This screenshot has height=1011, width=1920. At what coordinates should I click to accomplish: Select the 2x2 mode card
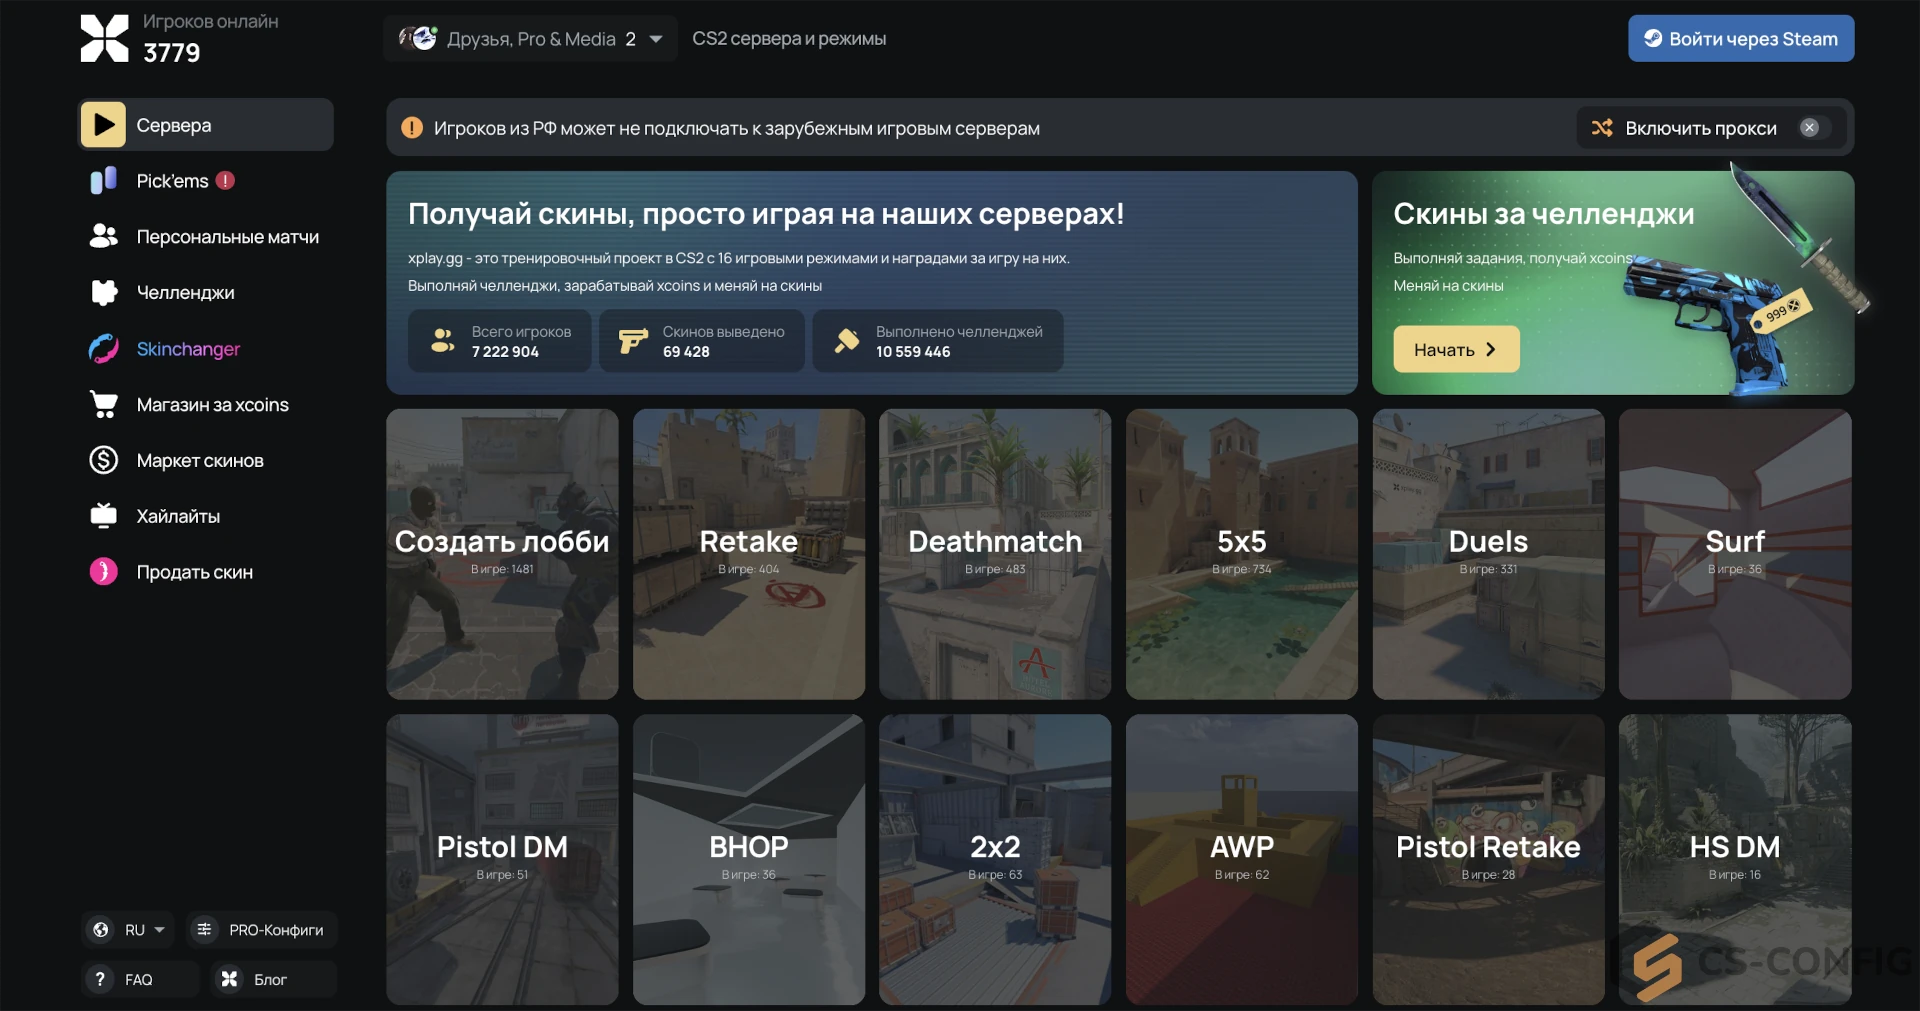[995, 859]
